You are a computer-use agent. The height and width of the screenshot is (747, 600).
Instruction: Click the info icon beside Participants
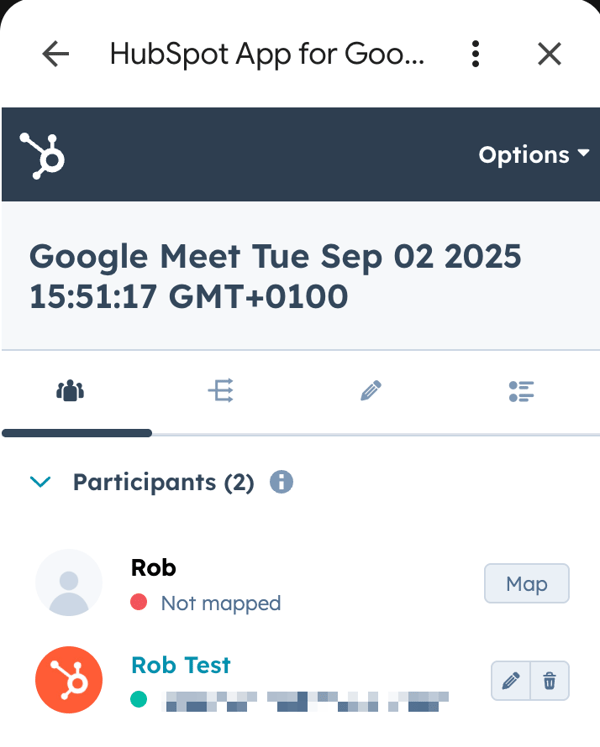(281, 482)
